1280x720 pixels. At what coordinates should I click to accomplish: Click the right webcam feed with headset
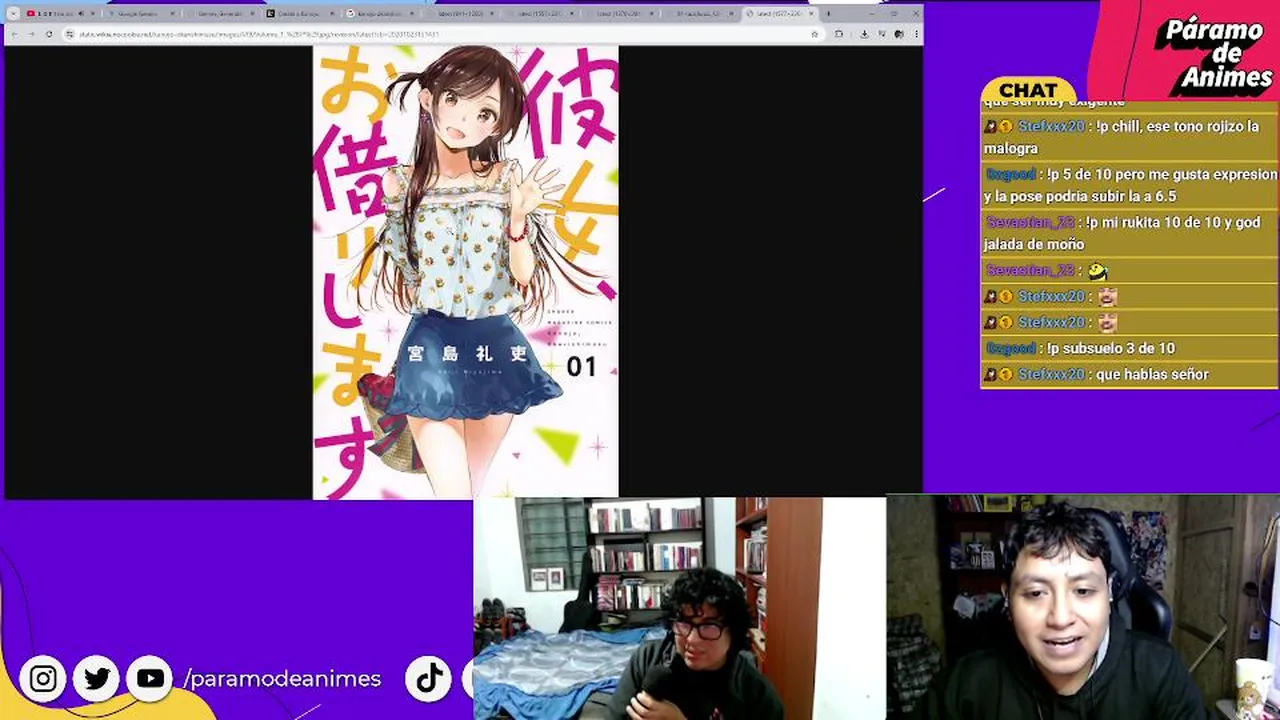click(x=1083, y=608)
